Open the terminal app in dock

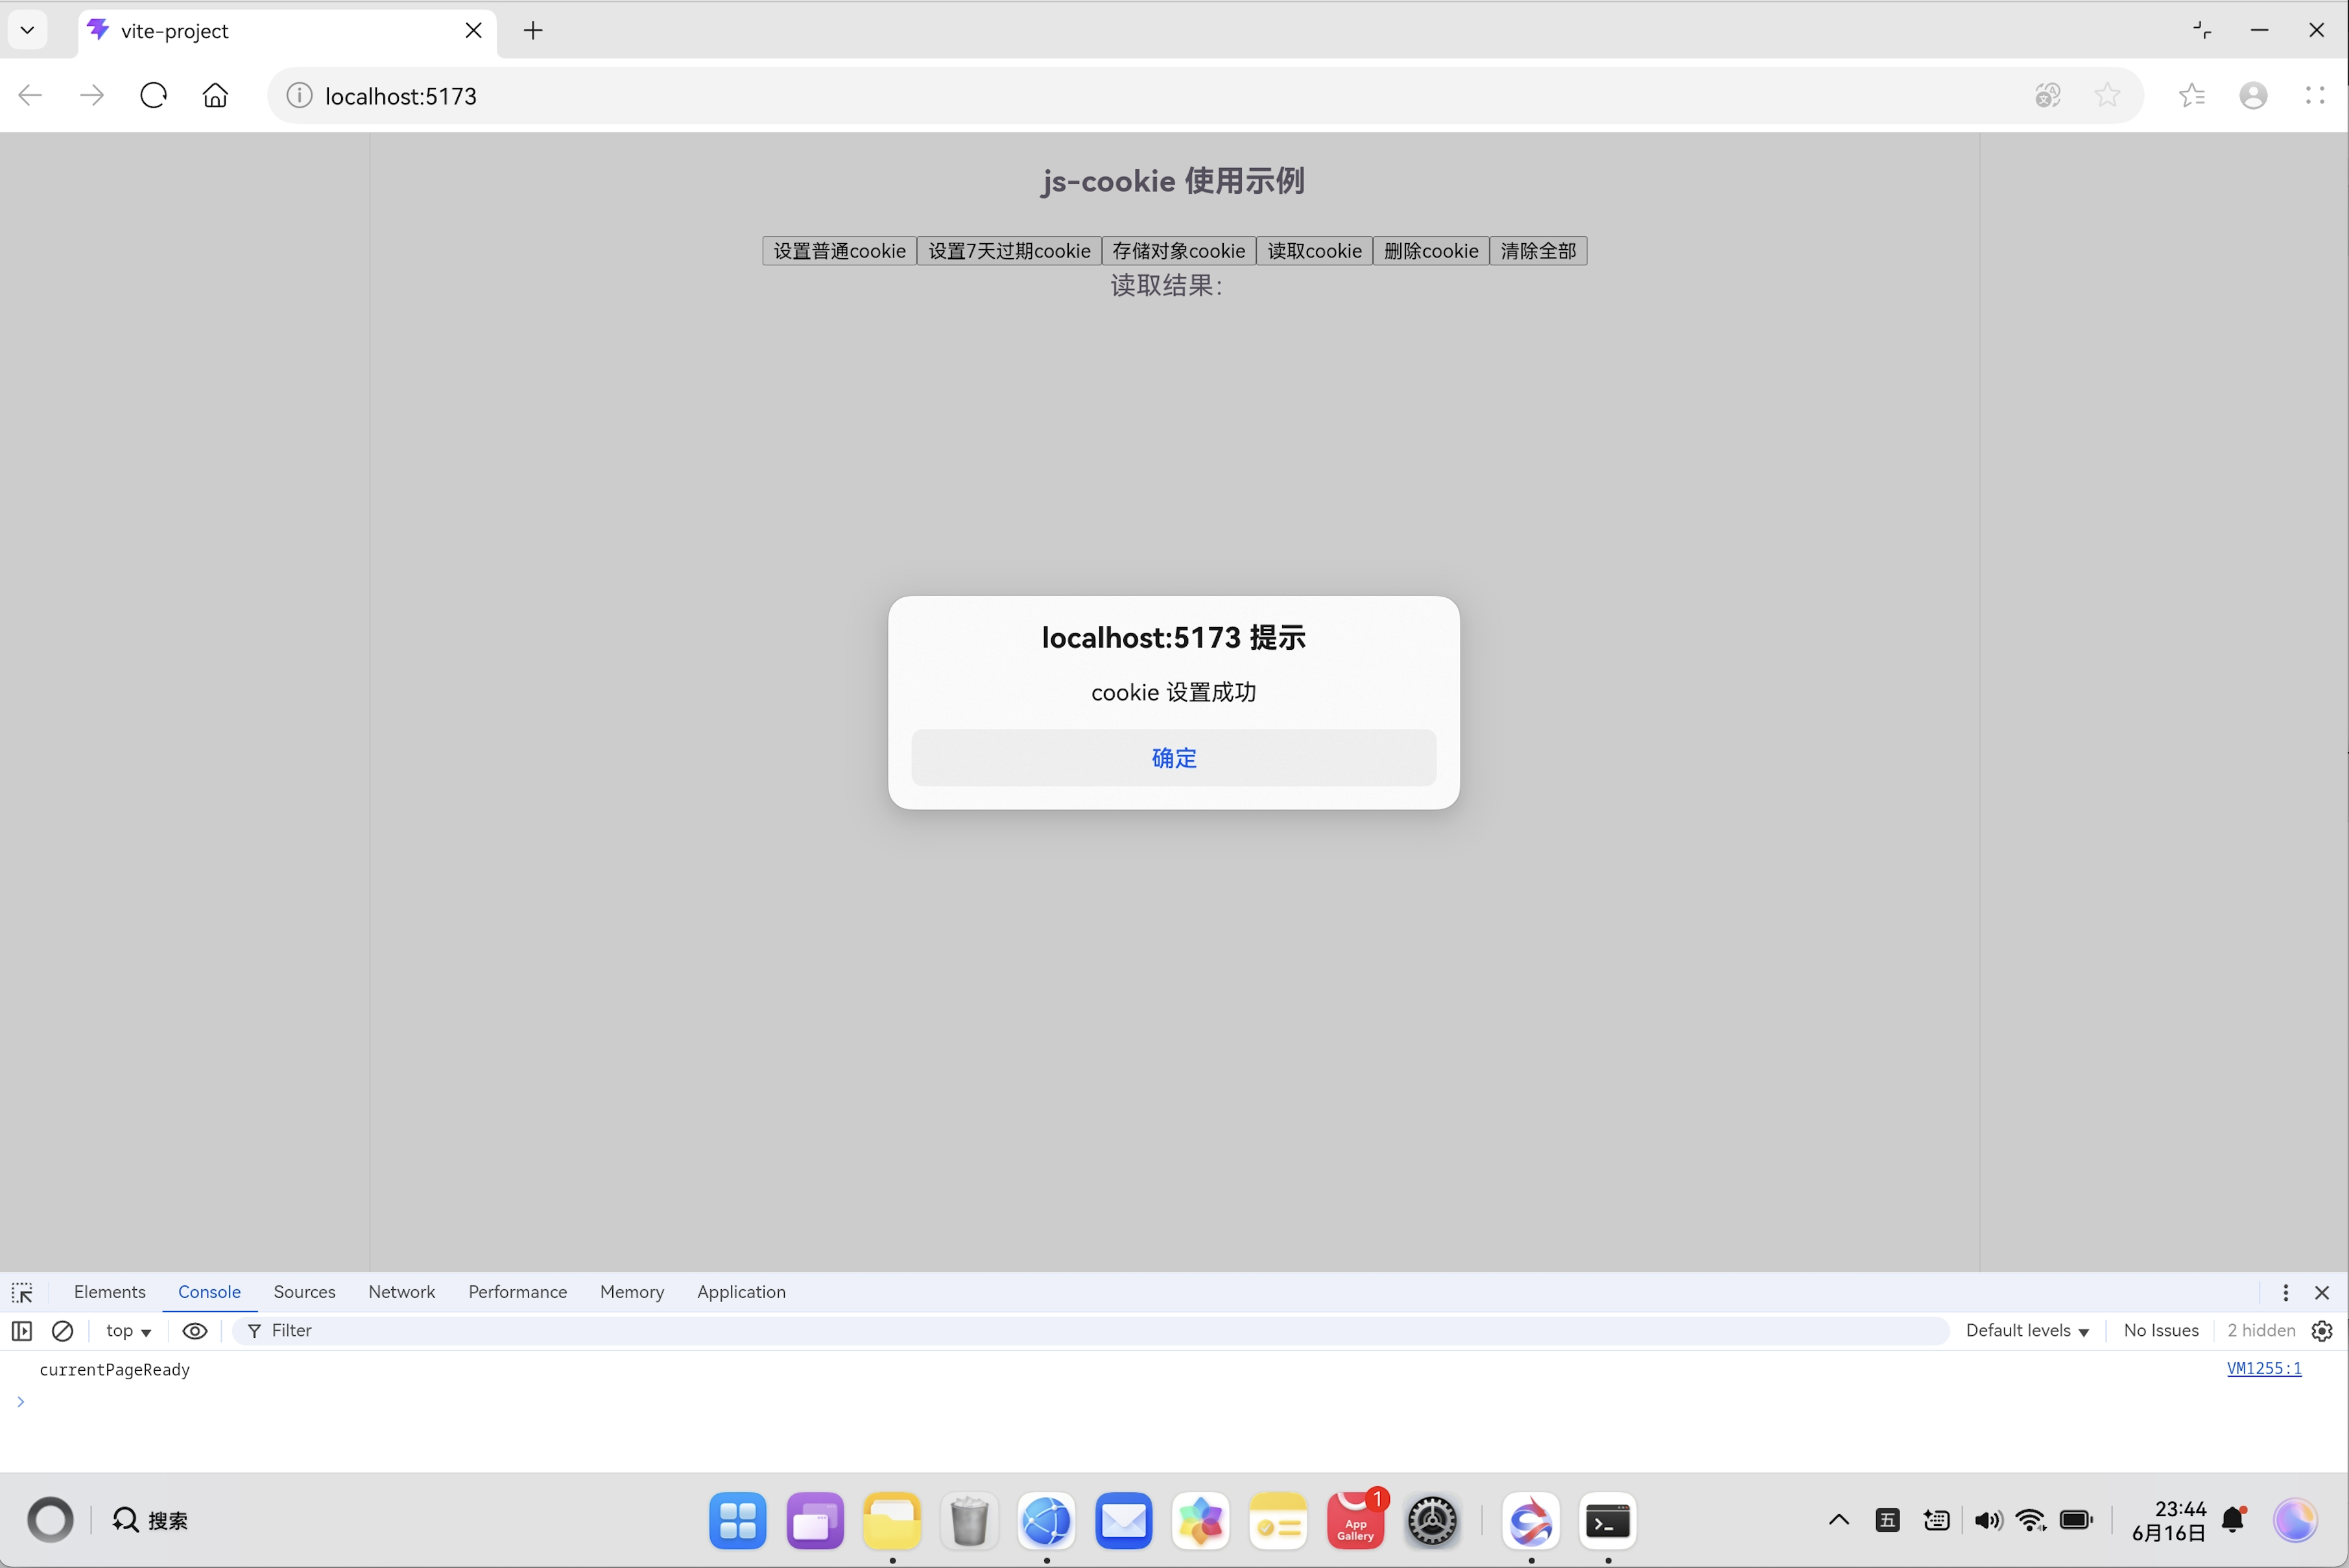pyautogui.click(x=1608, y=1520)
